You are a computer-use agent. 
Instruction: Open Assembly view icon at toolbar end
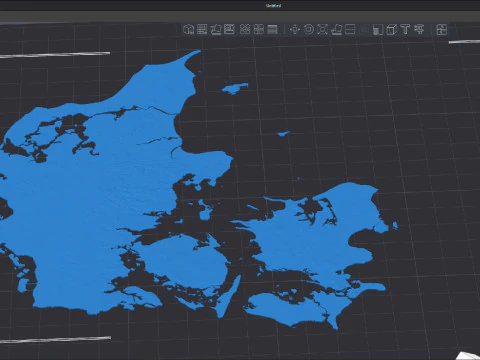click(x=442, y=29)
